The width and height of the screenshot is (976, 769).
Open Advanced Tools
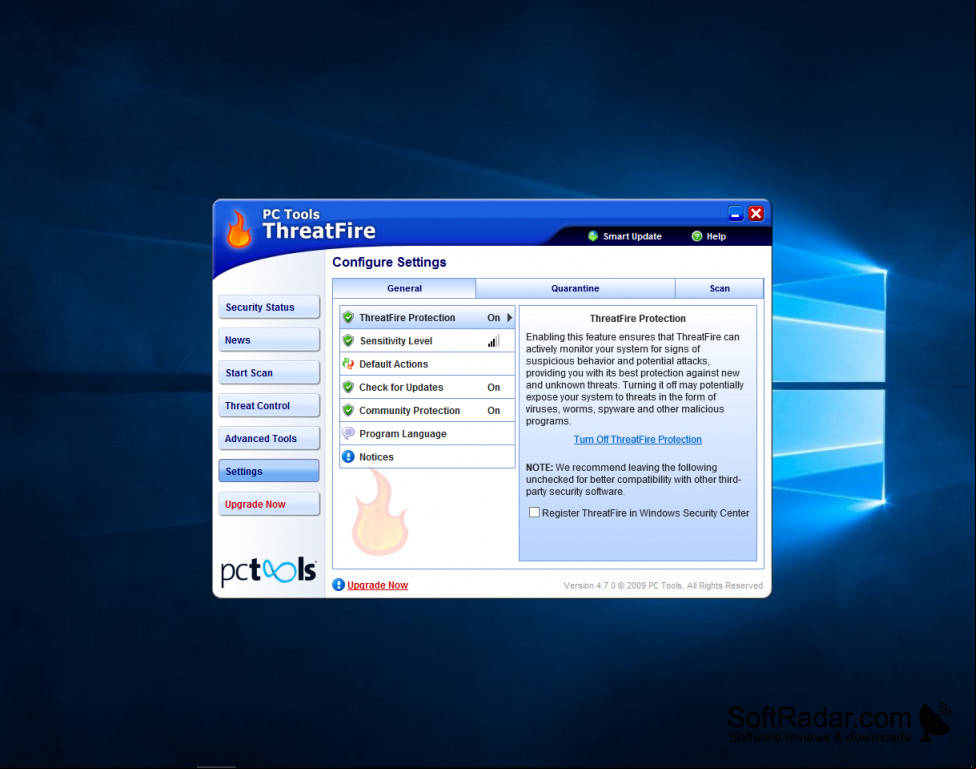pos(269,438)
